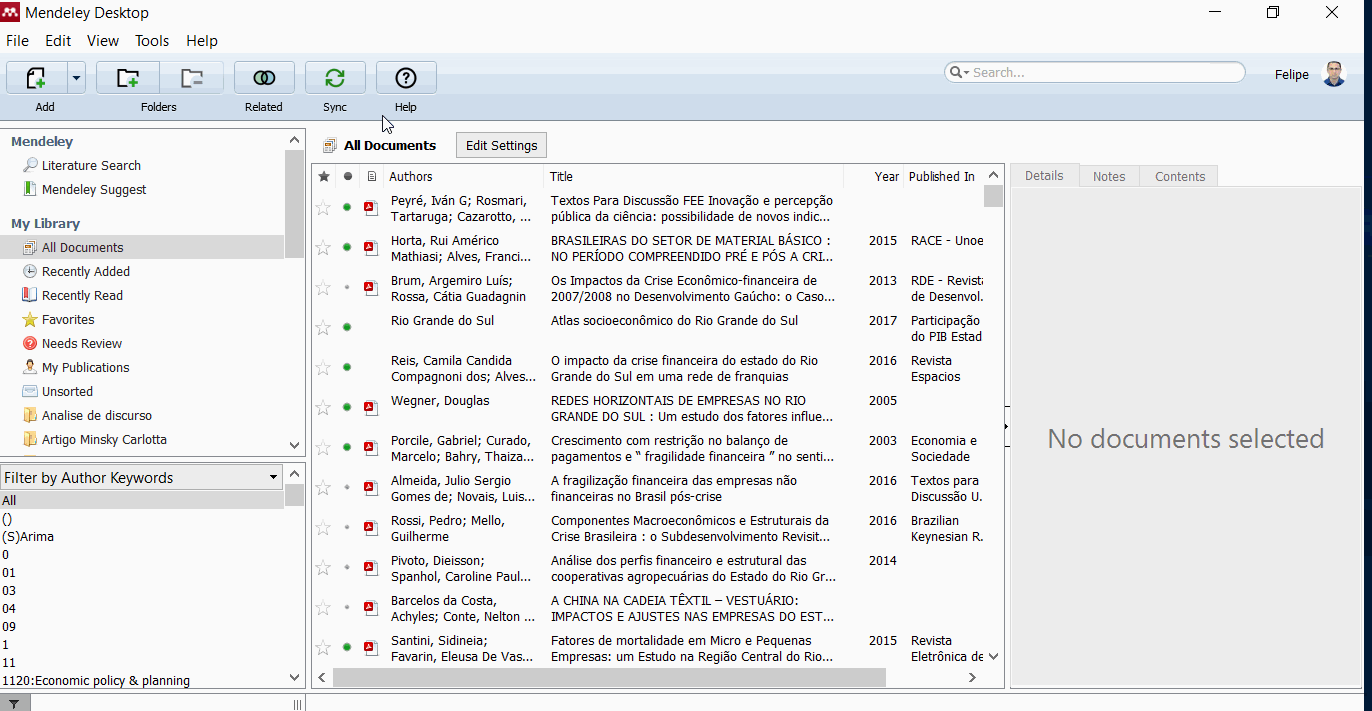Screen dimensions: 1372x711
Task: Sort by Published In column
Action: 943,176
